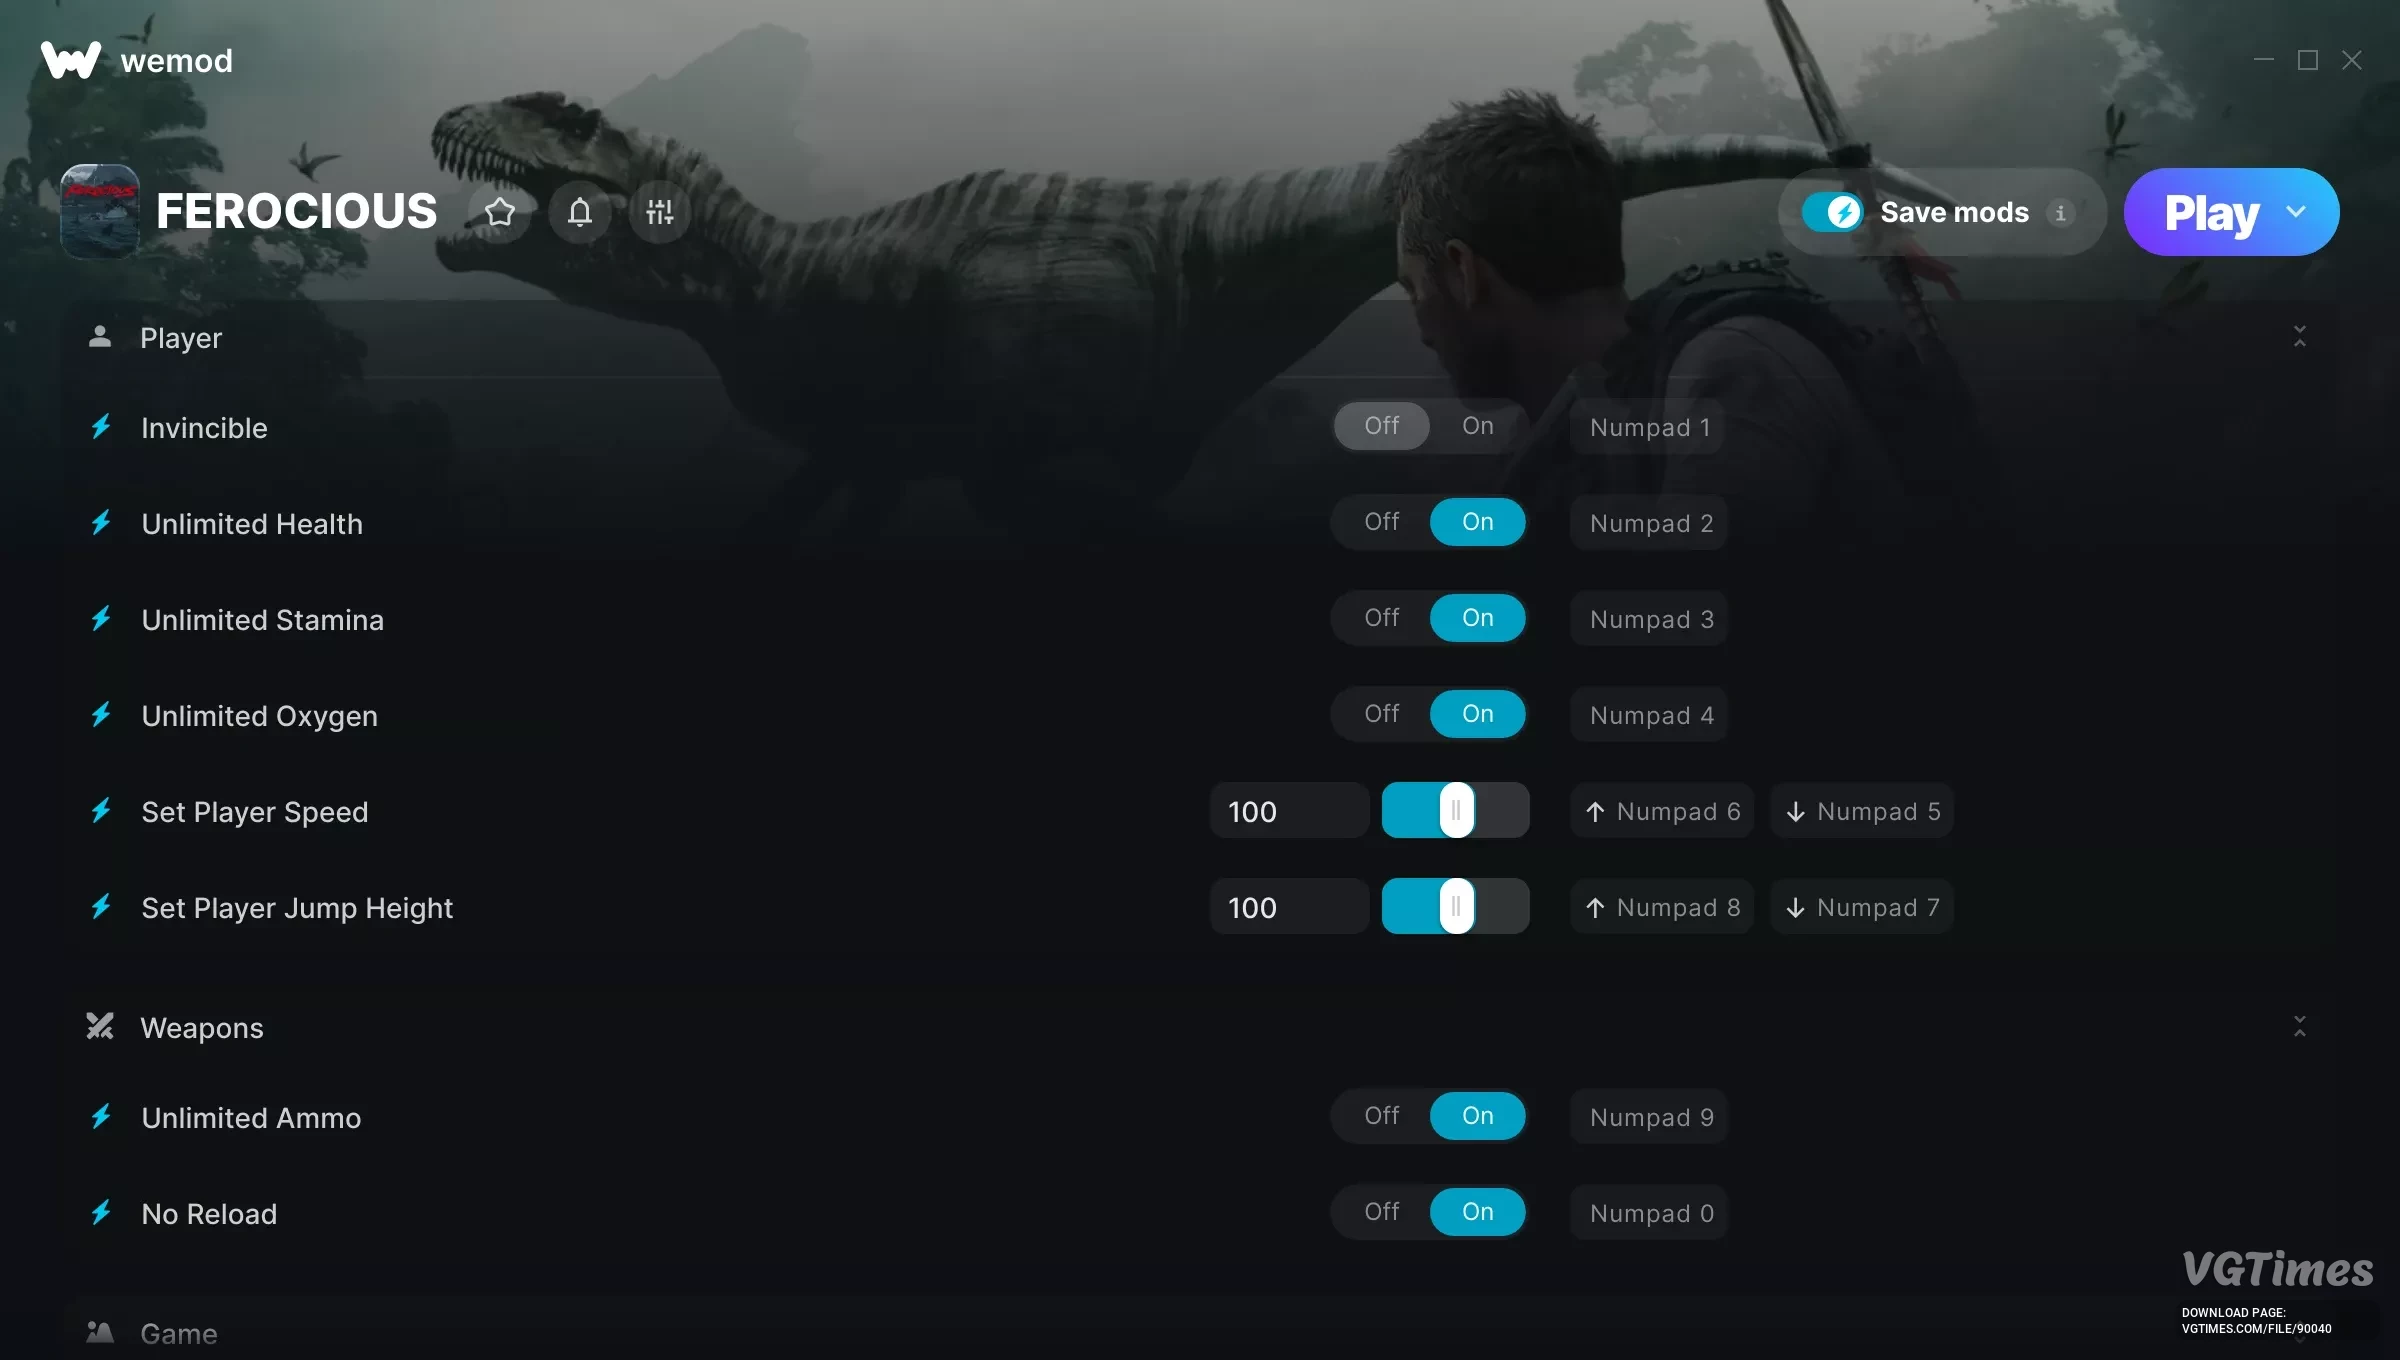Turn Invincible On

(x=1477, y=426)
